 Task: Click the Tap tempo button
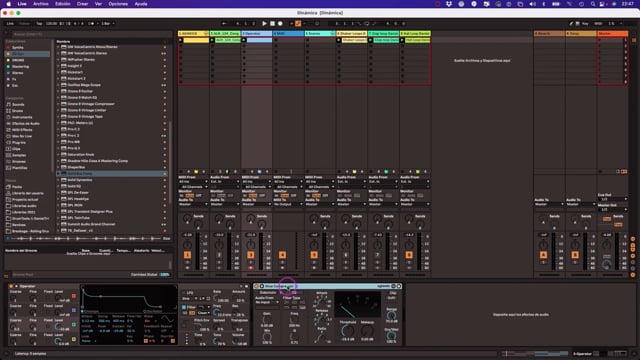[x=39, y=24]
